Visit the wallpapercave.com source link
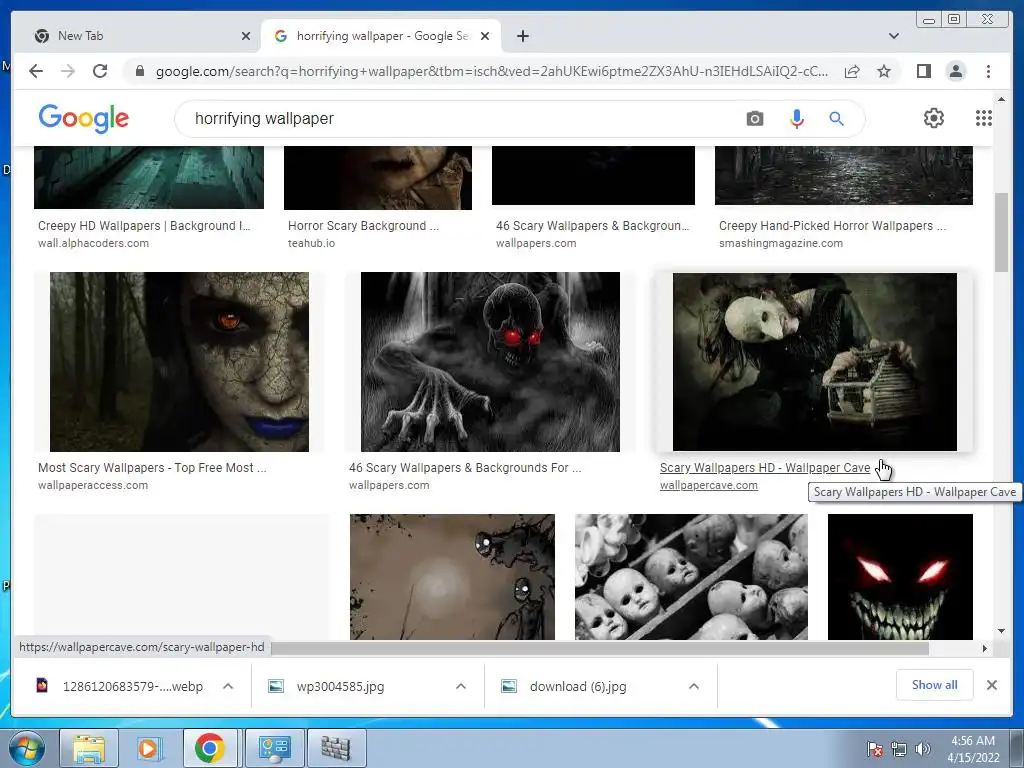Image resolution: width=1024 pixels, height=768 pixels. [709, 485]
